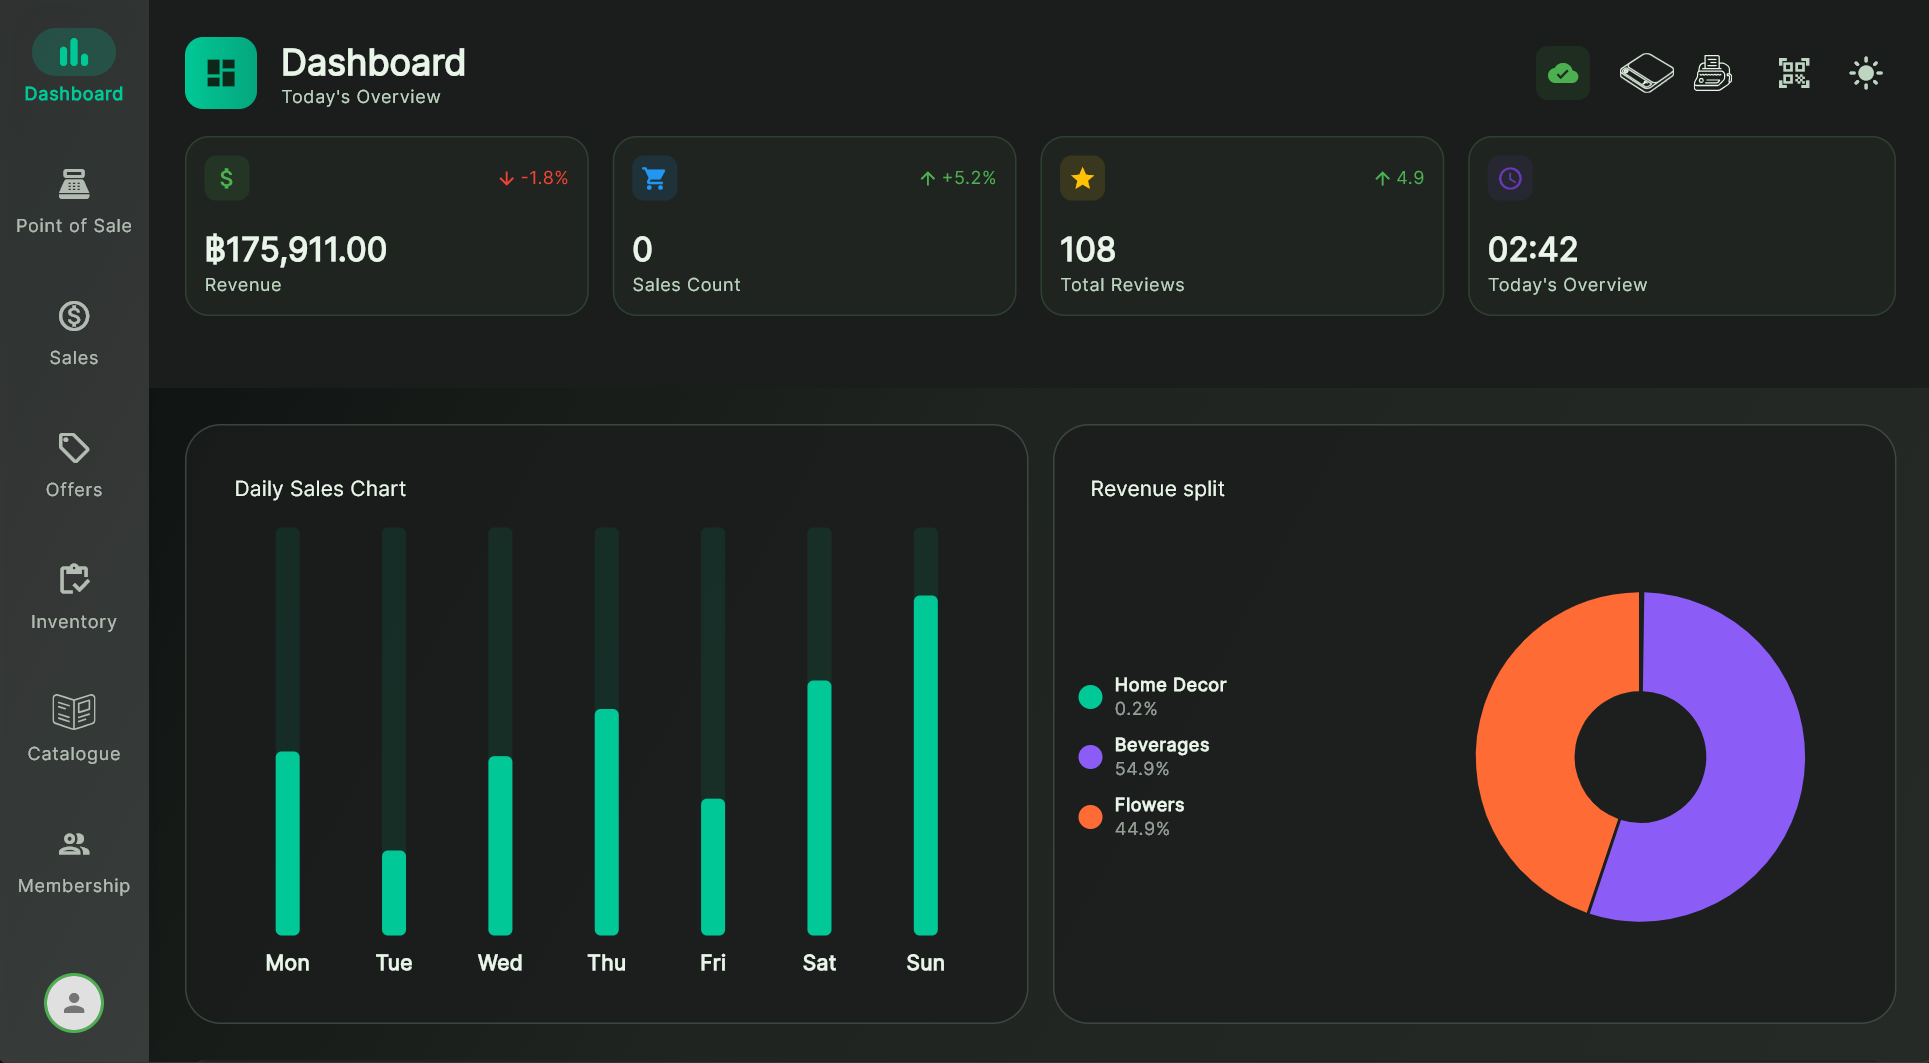This screenshot has height=1063, width=1929.
Task: Click the printer icon in the header
Action: tap(1712, 72)
